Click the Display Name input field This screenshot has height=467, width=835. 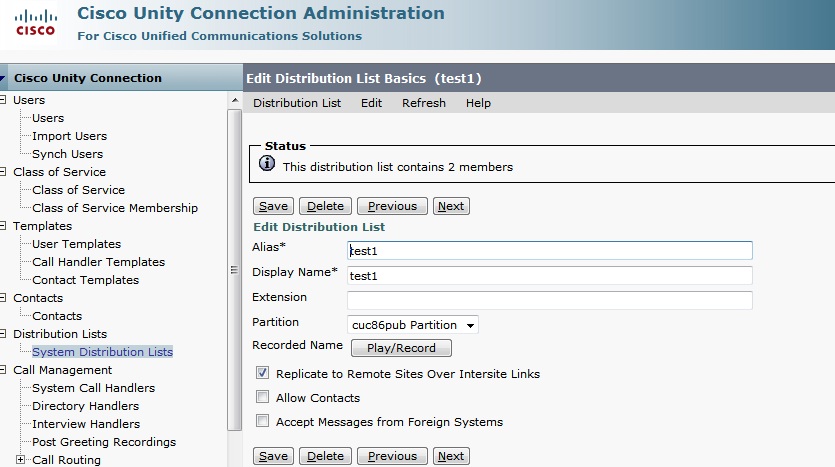pyautogui.click(x=550, y=275)
